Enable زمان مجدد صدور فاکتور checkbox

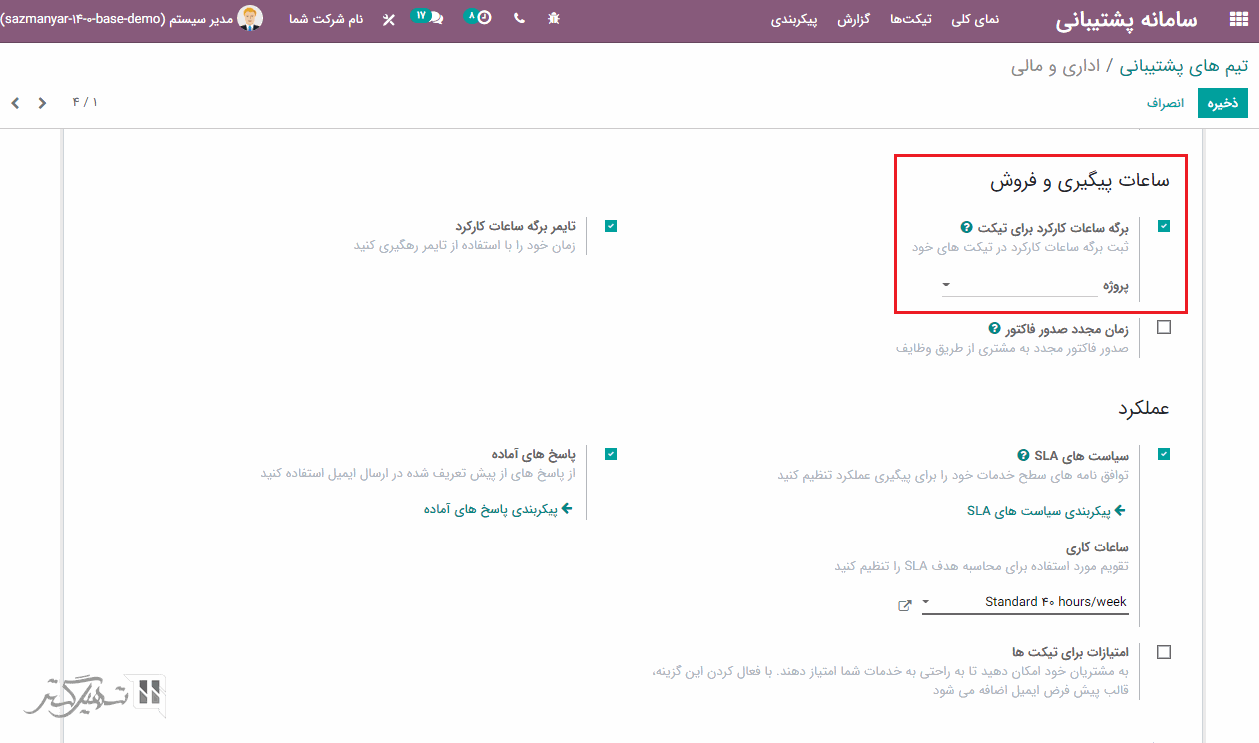click(x=1163, y=328)
